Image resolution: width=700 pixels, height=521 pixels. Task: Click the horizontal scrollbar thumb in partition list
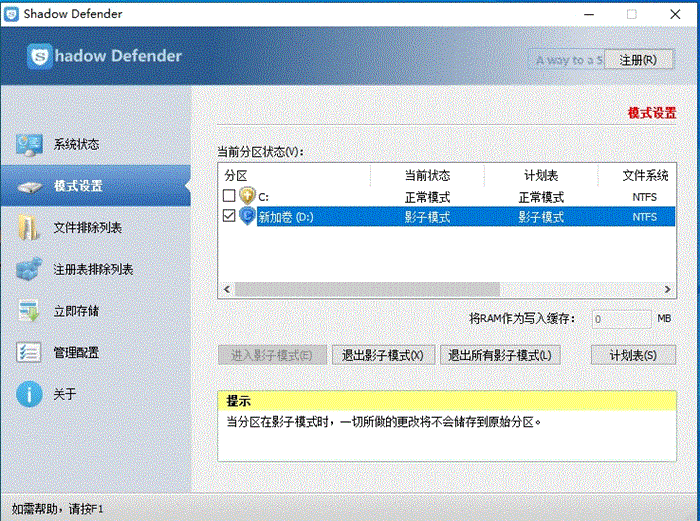point(367,289)
